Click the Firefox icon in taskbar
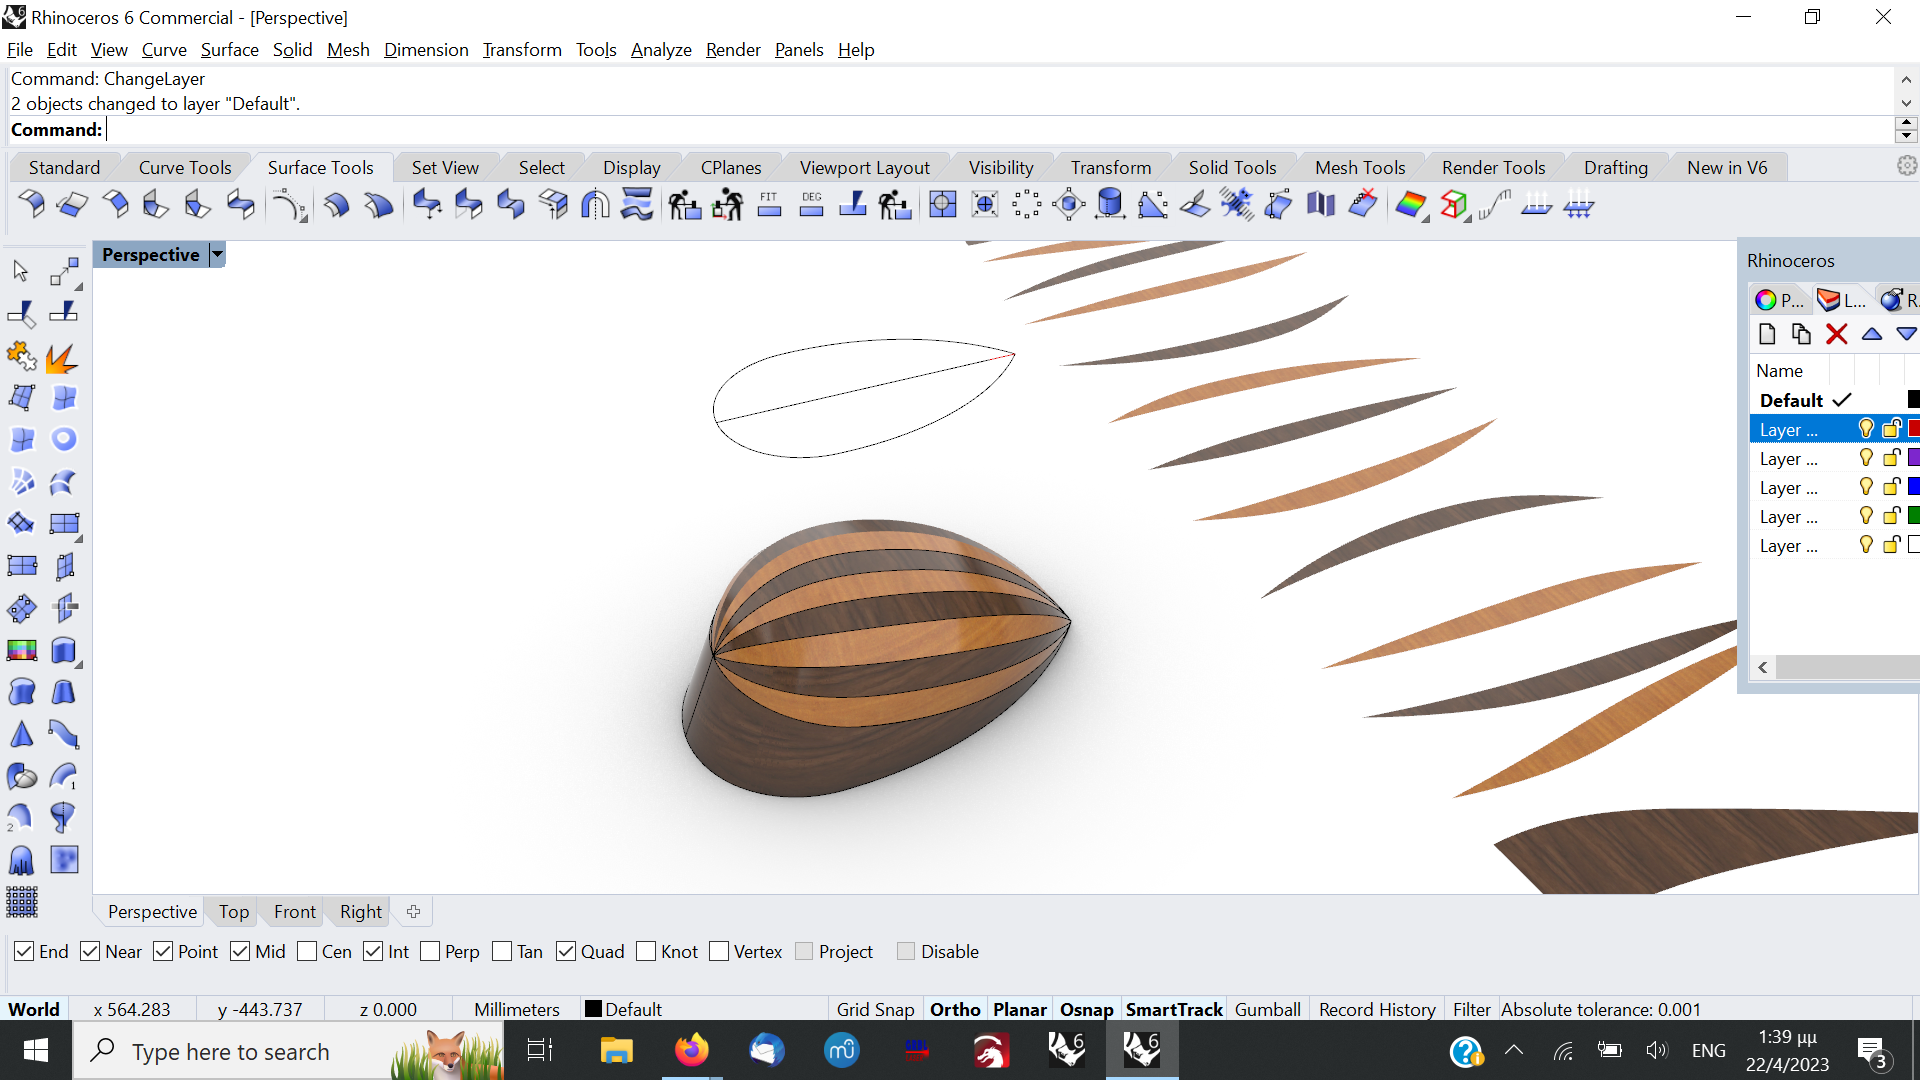 [691, 1050]
